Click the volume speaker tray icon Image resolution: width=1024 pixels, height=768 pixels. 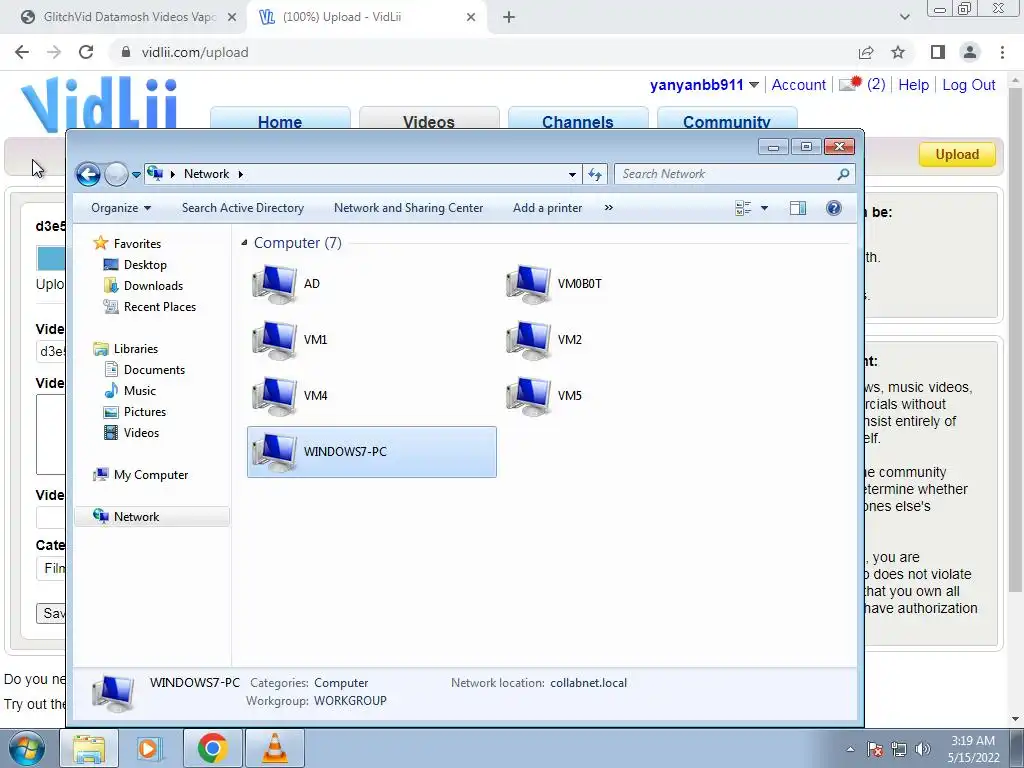pos(923,750)
